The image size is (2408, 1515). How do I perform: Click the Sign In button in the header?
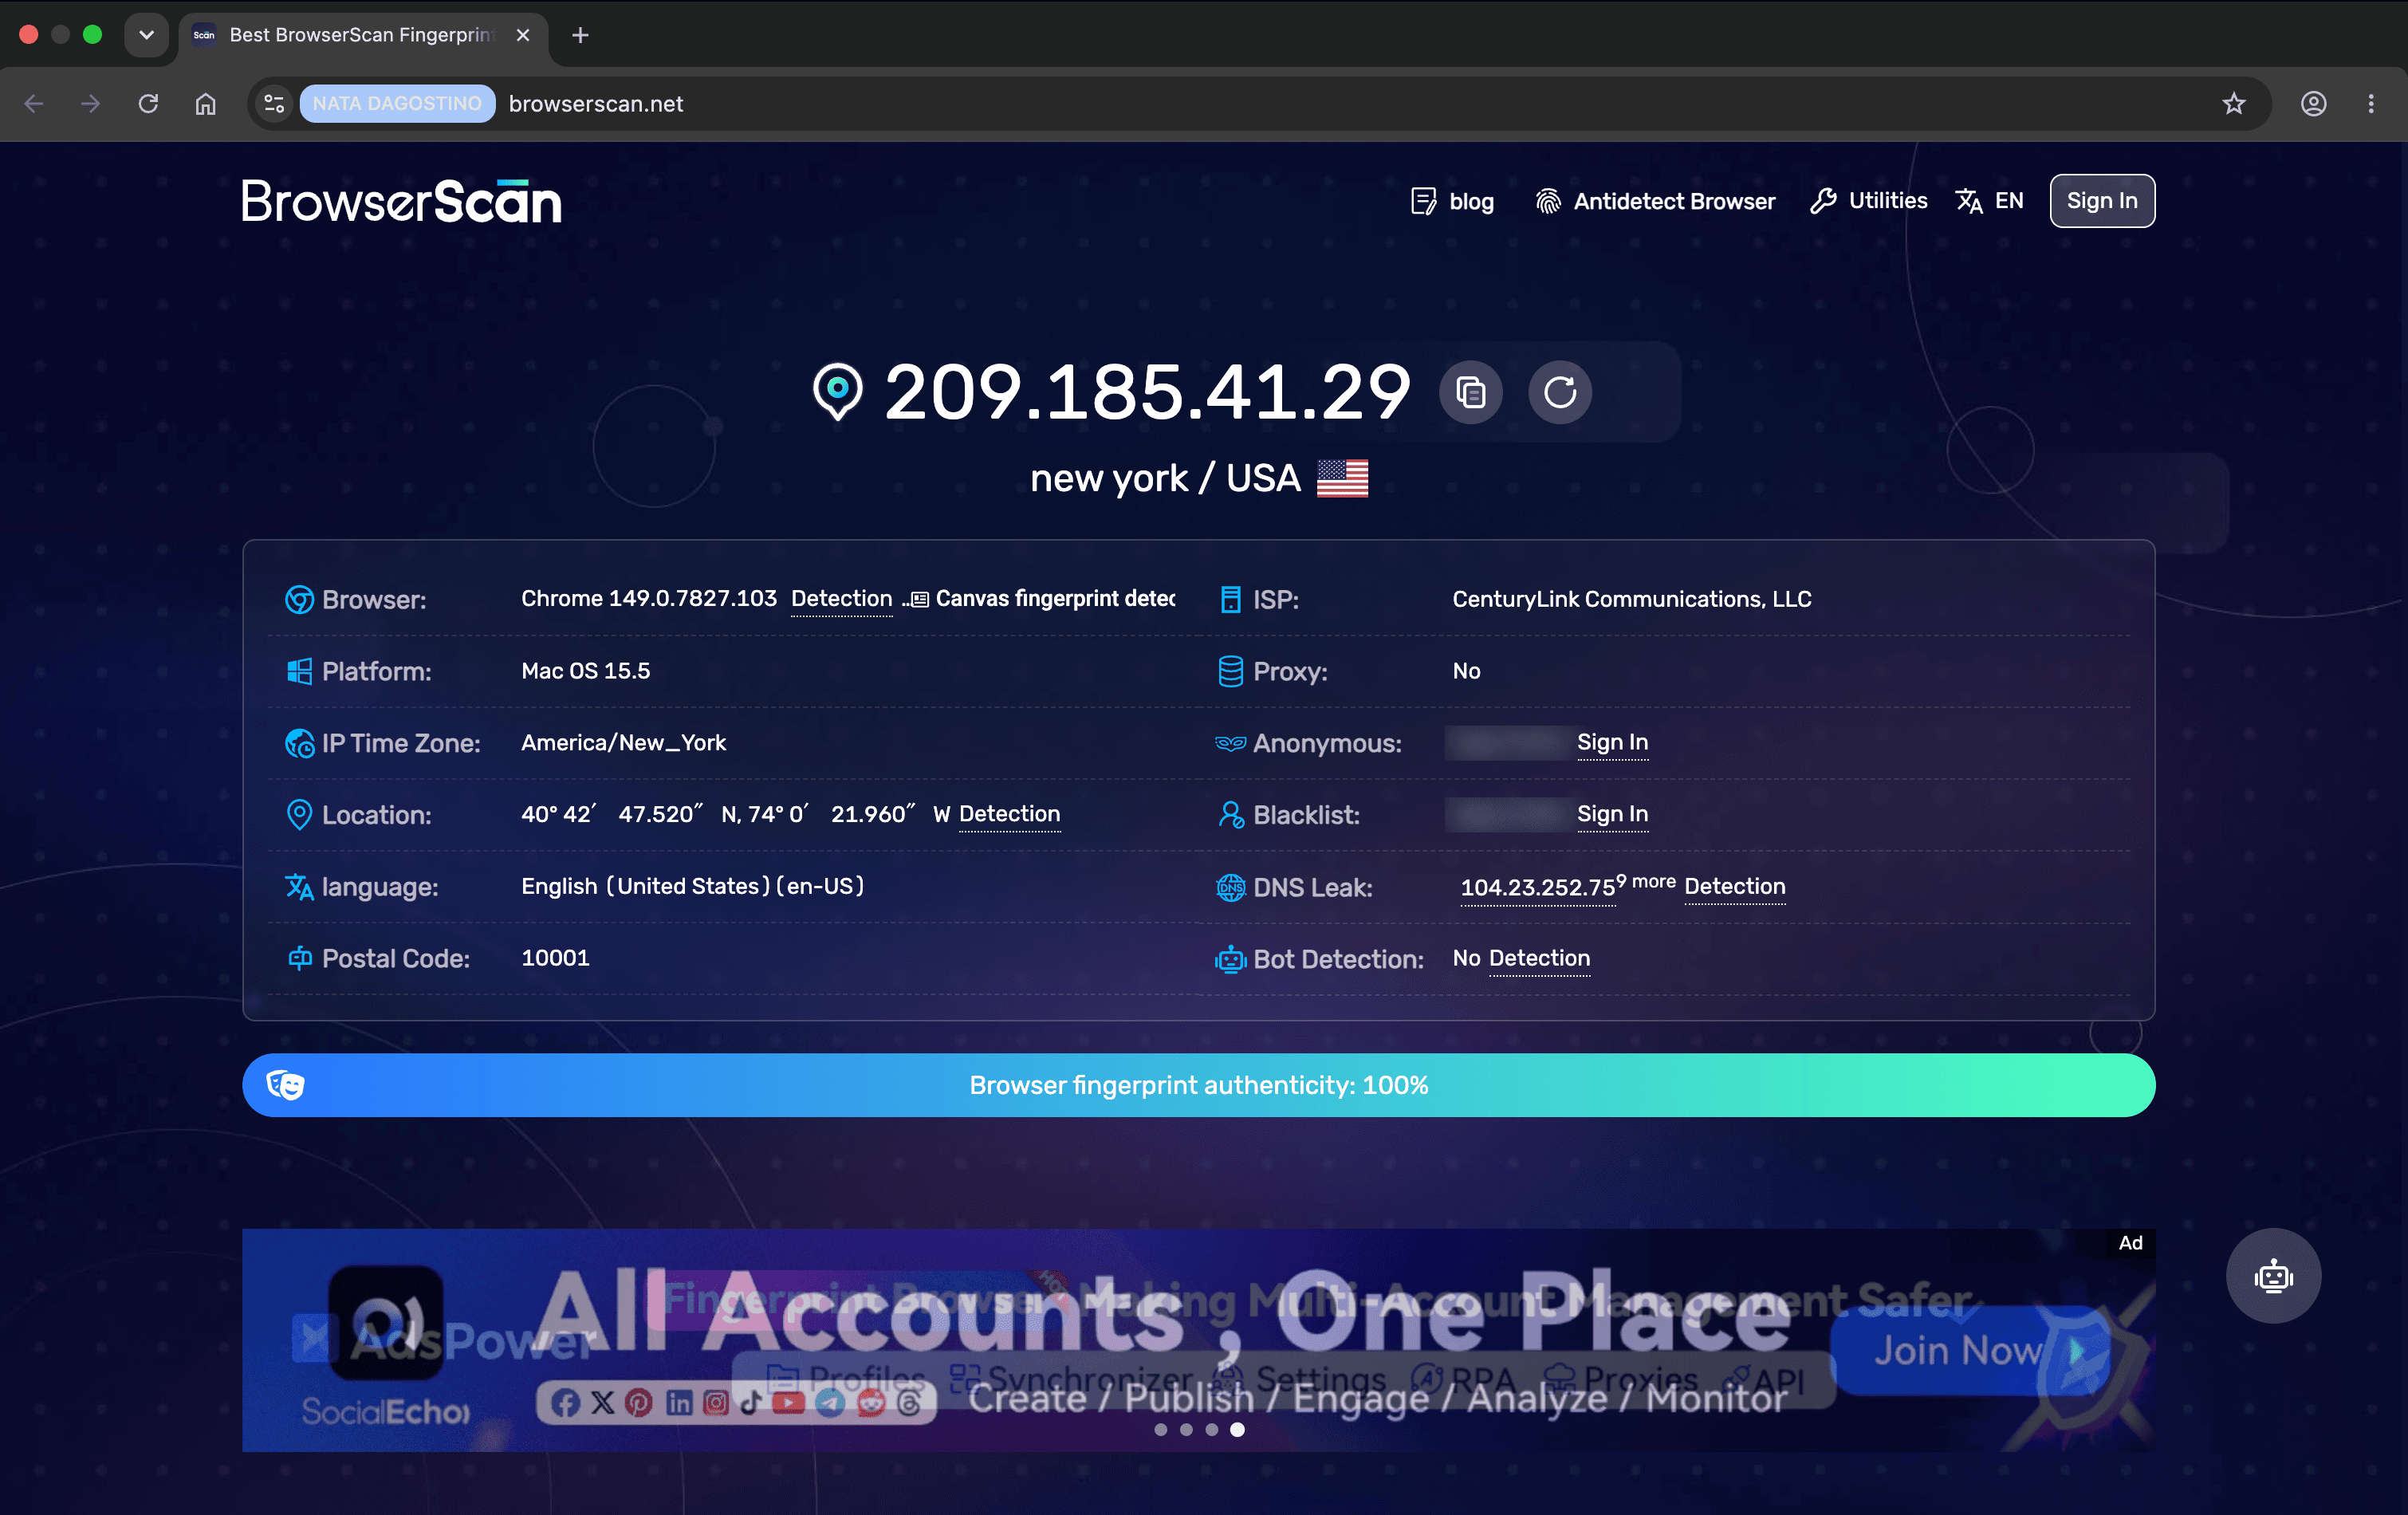pos(2102,201)
